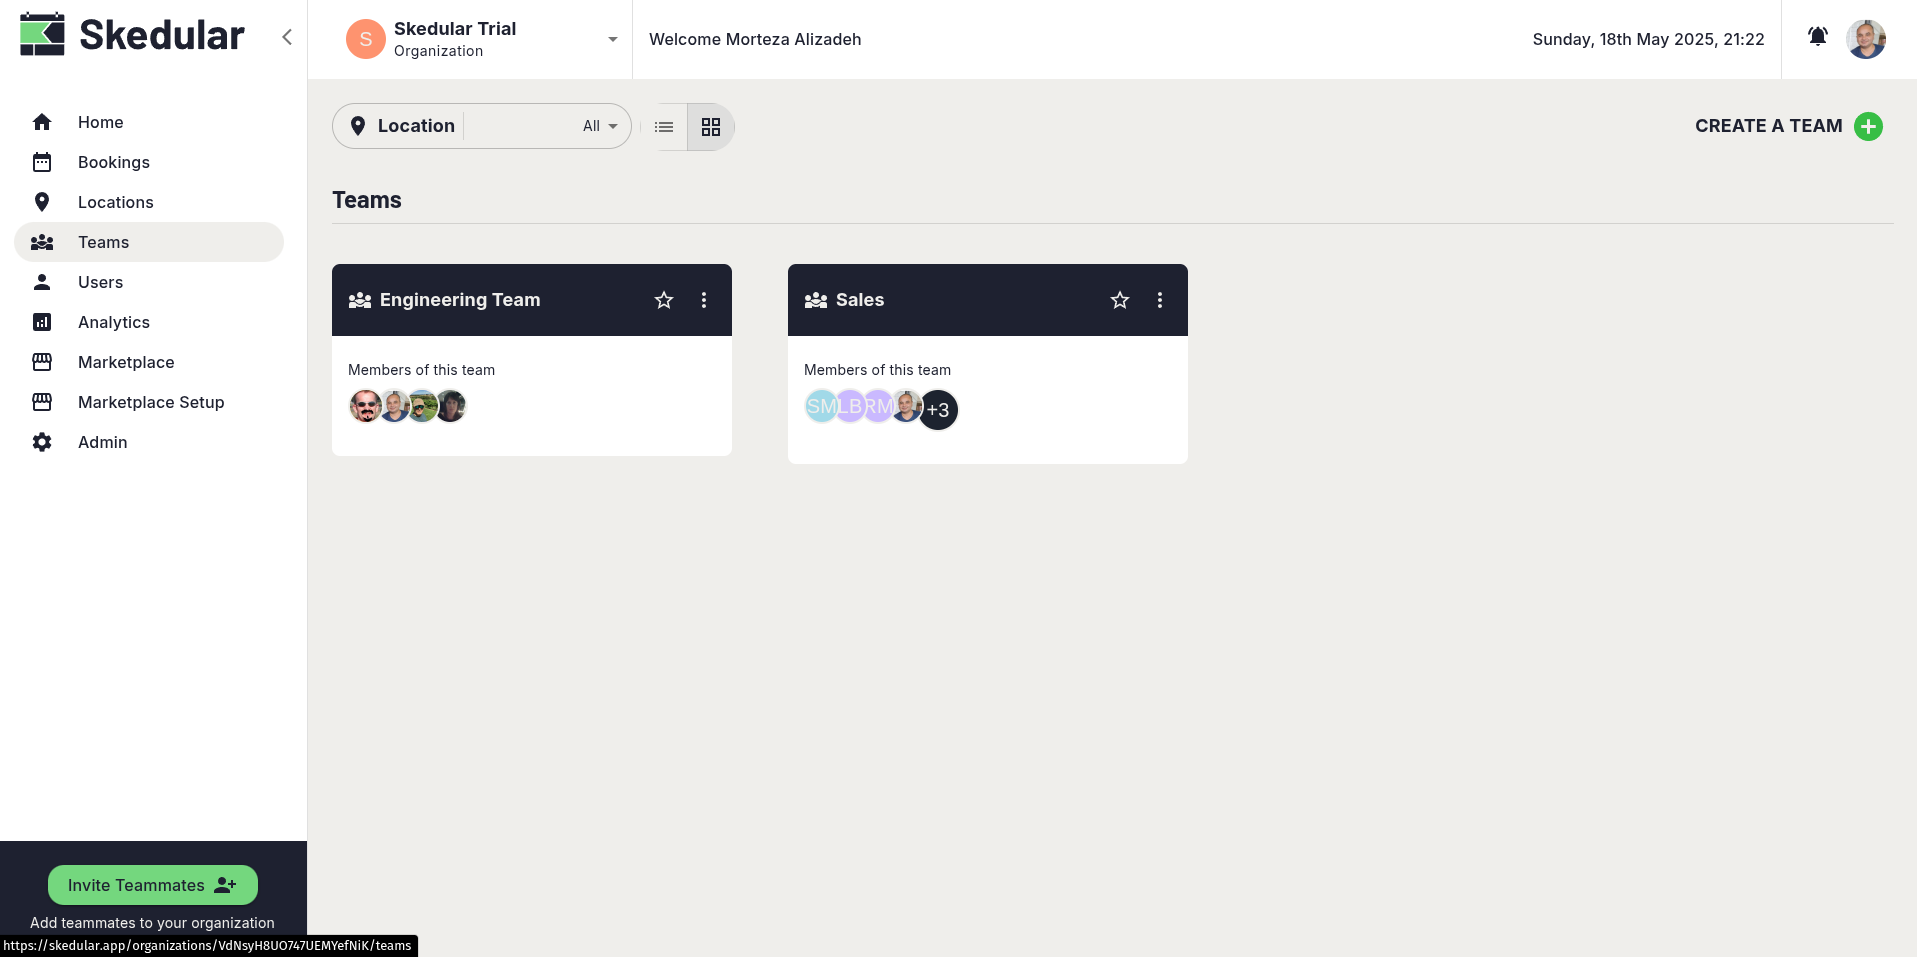Open the three-dot menu on Engineering Team card

[x=703, y=300]
